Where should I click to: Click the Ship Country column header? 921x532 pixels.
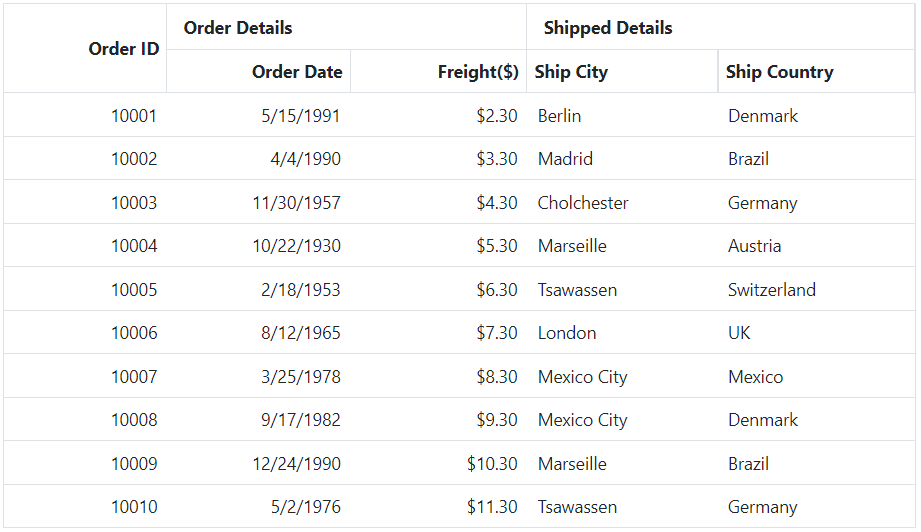click(x=816, y=71)
